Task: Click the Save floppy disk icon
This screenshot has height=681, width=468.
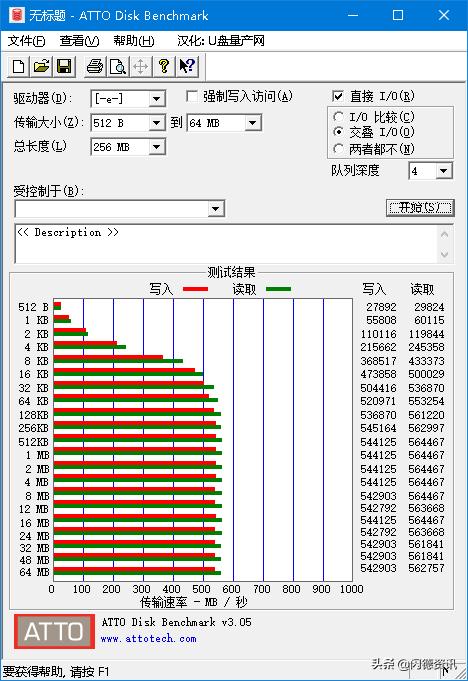Action: coord(64,67)
